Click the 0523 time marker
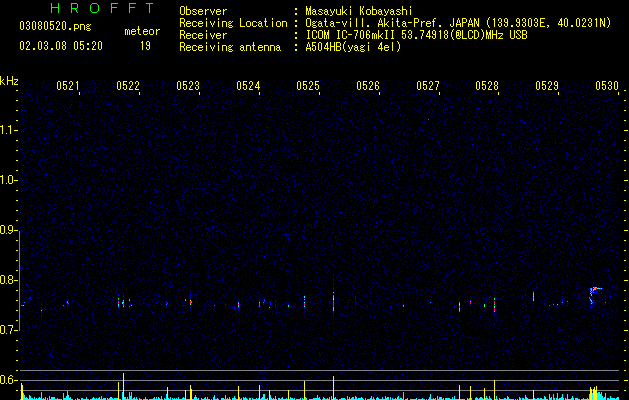Screen dimensions: 629x400 (x=188, y=85)
